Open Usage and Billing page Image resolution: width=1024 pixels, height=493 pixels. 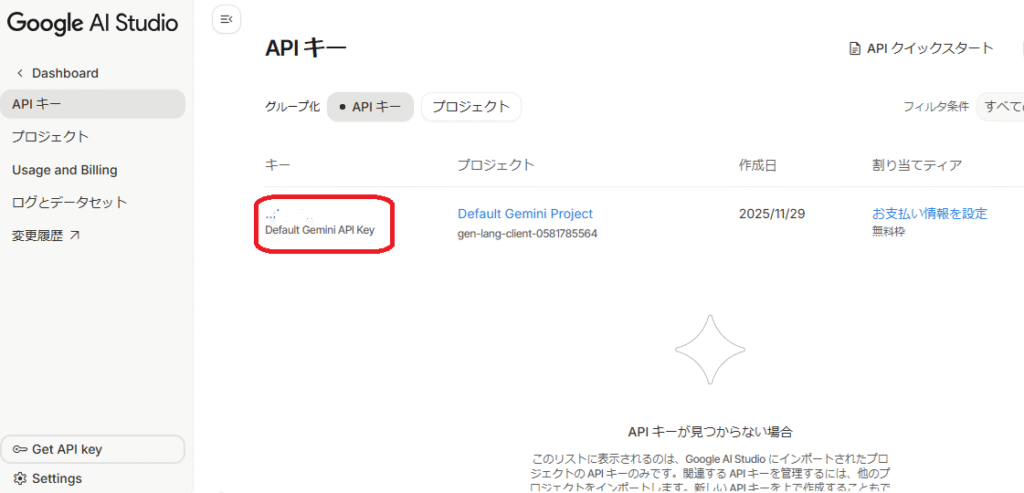64,170
